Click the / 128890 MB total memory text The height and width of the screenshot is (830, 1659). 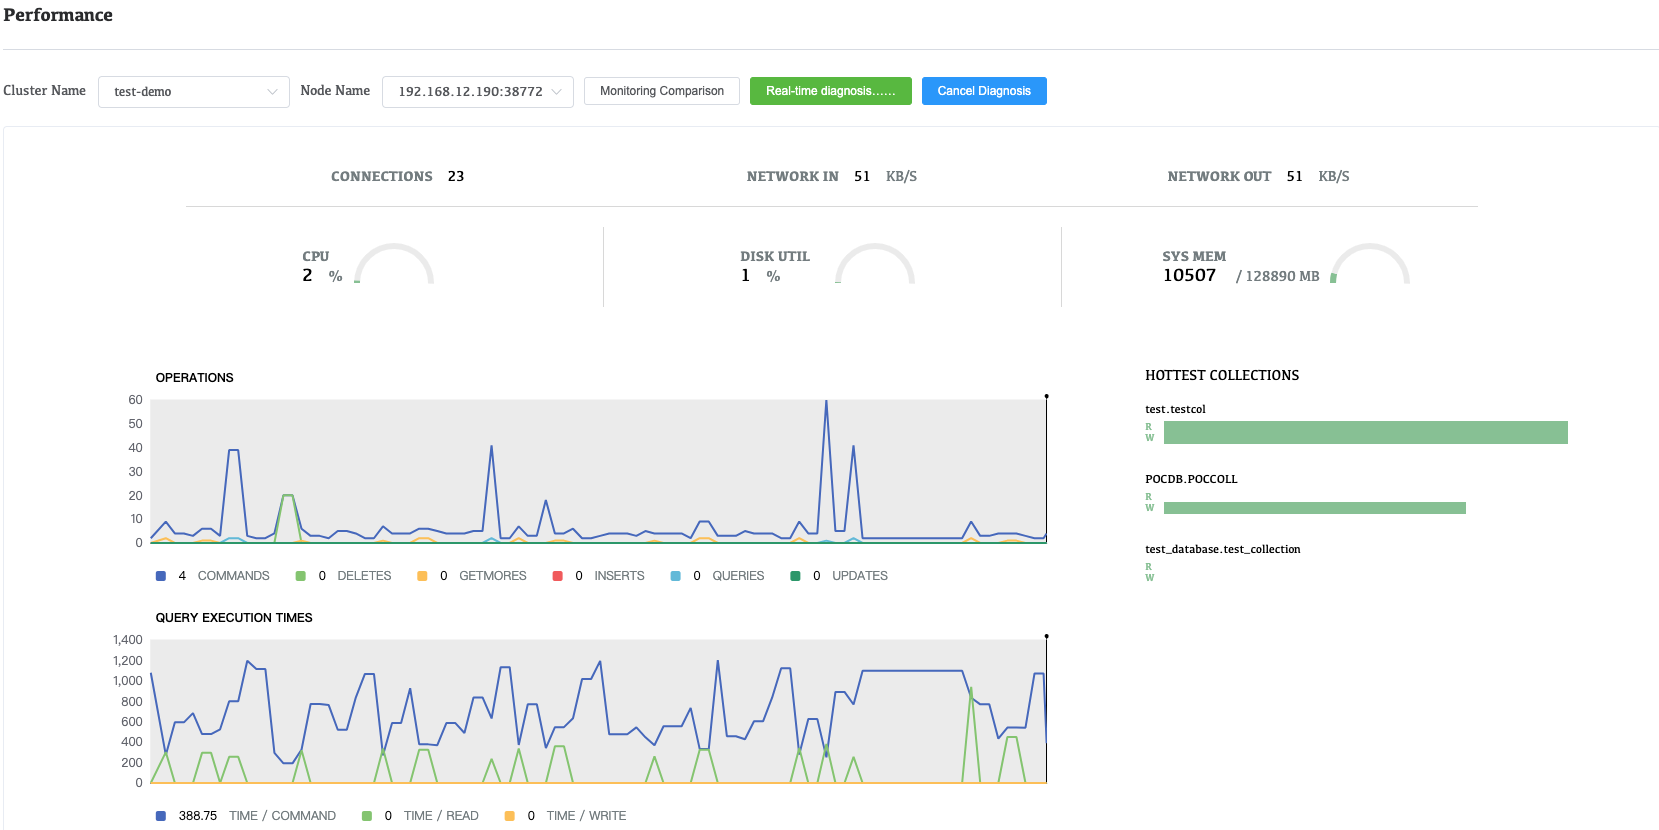click(1278, 276)
